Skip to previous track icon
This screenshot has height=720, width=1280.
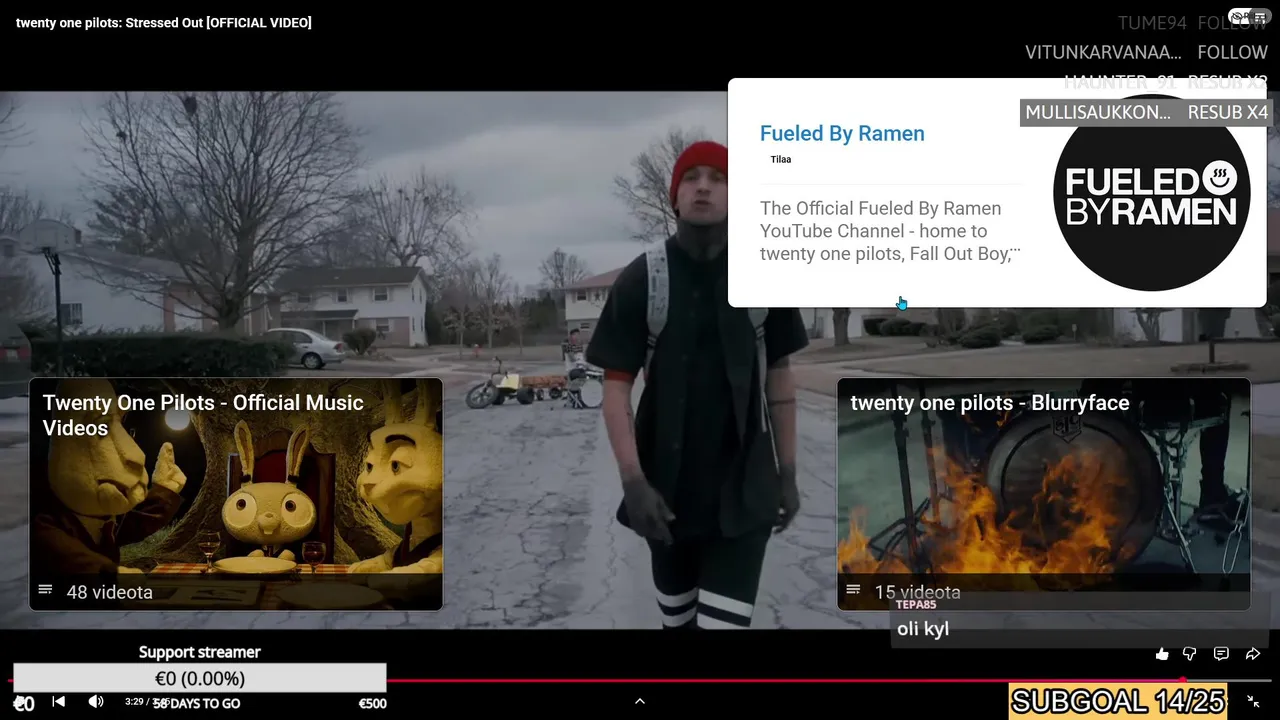[59, 702]
